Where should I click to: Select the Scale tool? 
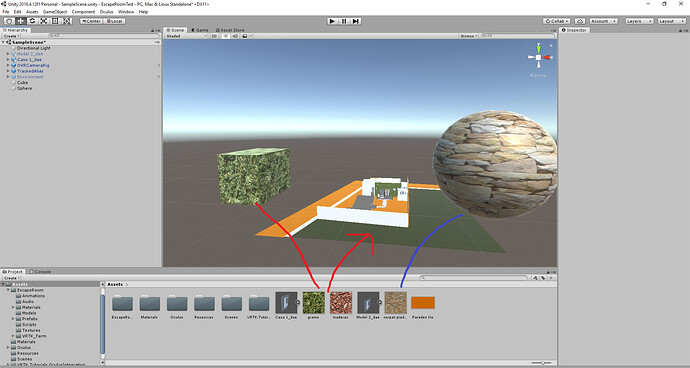44,21
